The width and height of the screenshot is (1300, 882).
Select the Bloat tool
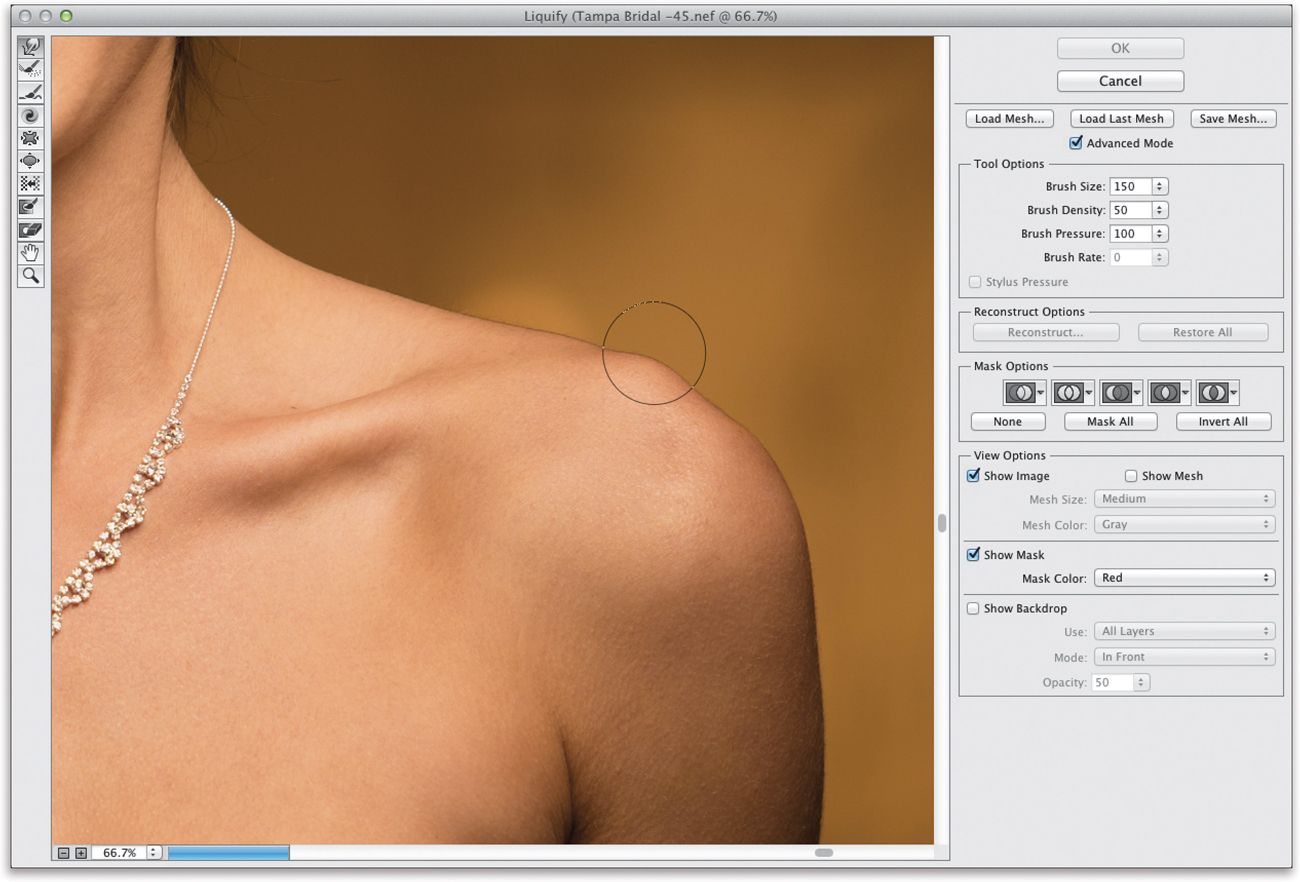click(x=31, y=161)
